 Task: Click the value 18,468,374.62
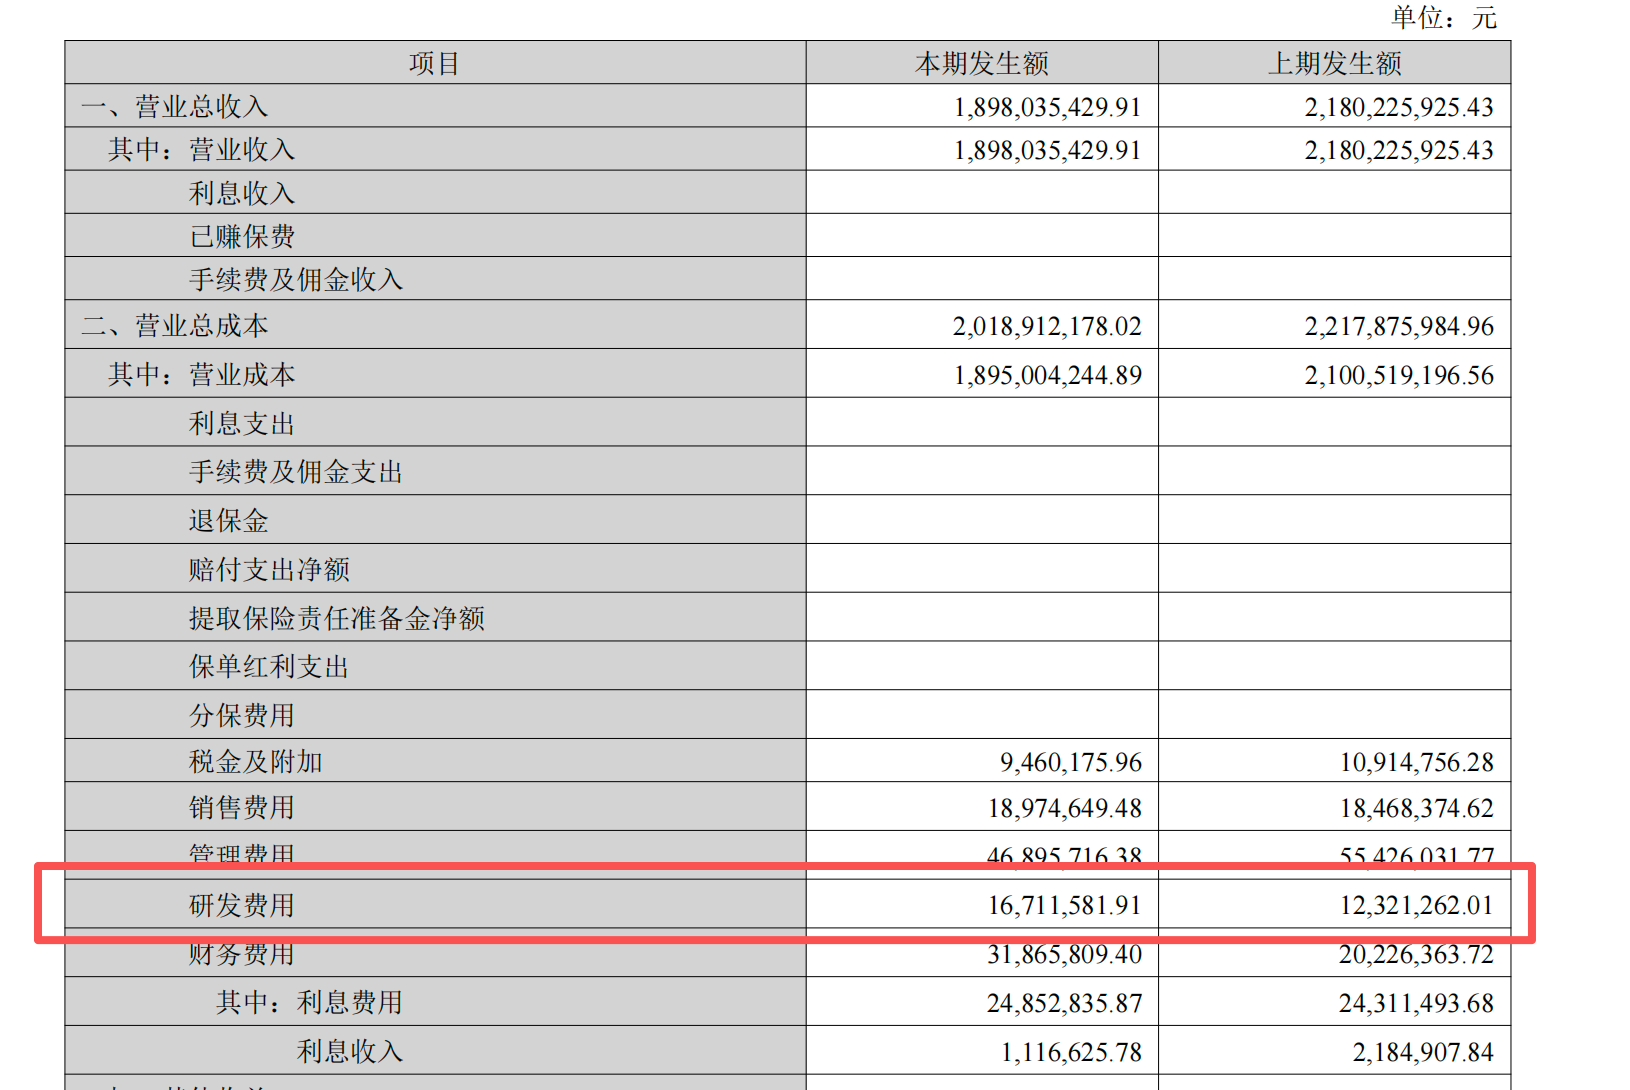(1417, 808)
